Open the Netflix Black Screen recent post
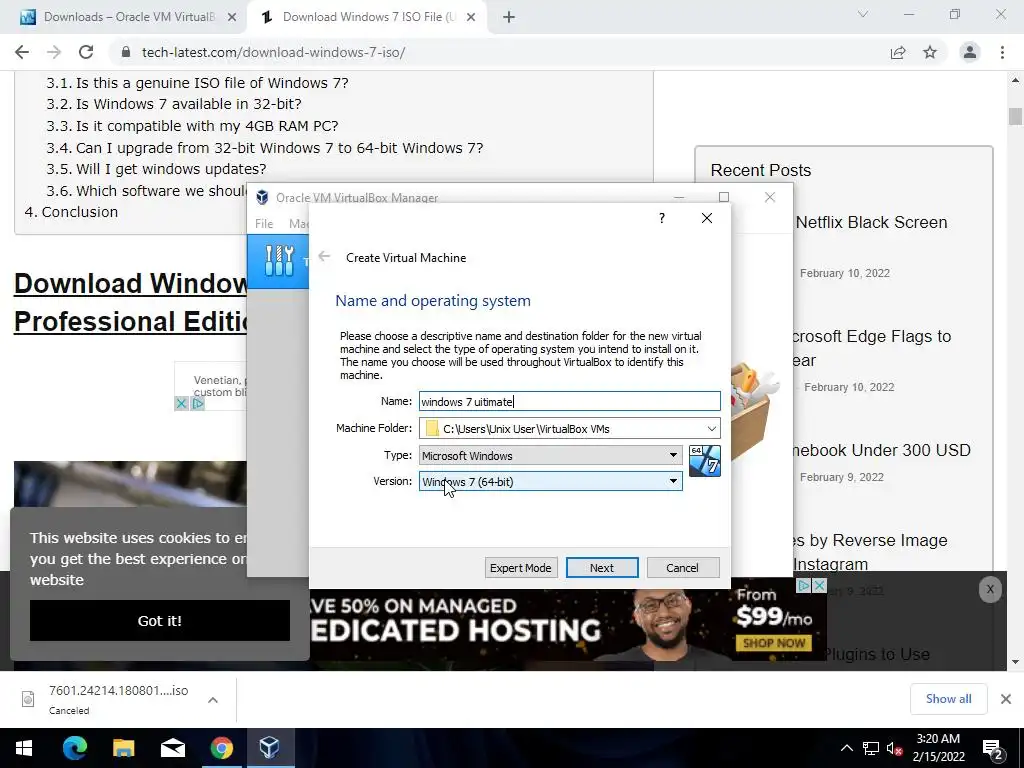The image size is (1024, 768). click(871, 222)
